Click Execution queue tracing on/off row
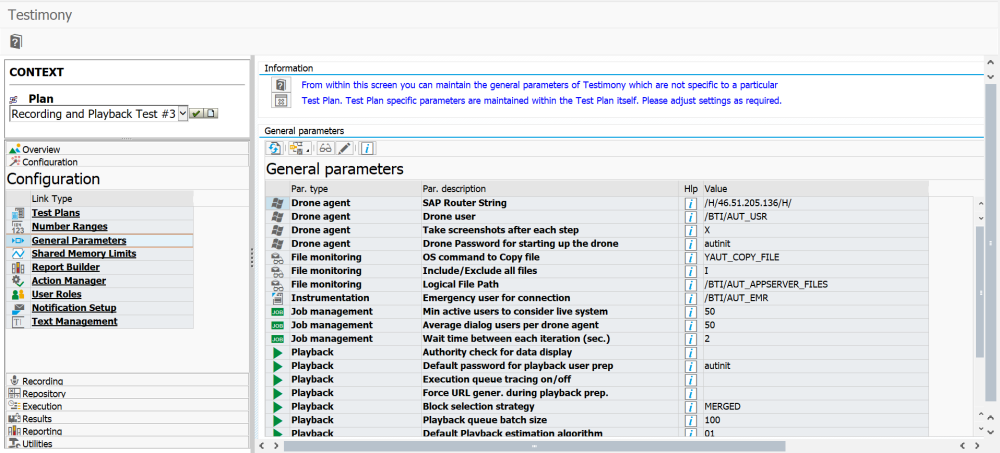The image size is (1000, 453). pyautogui.click(x=596, y=379)
